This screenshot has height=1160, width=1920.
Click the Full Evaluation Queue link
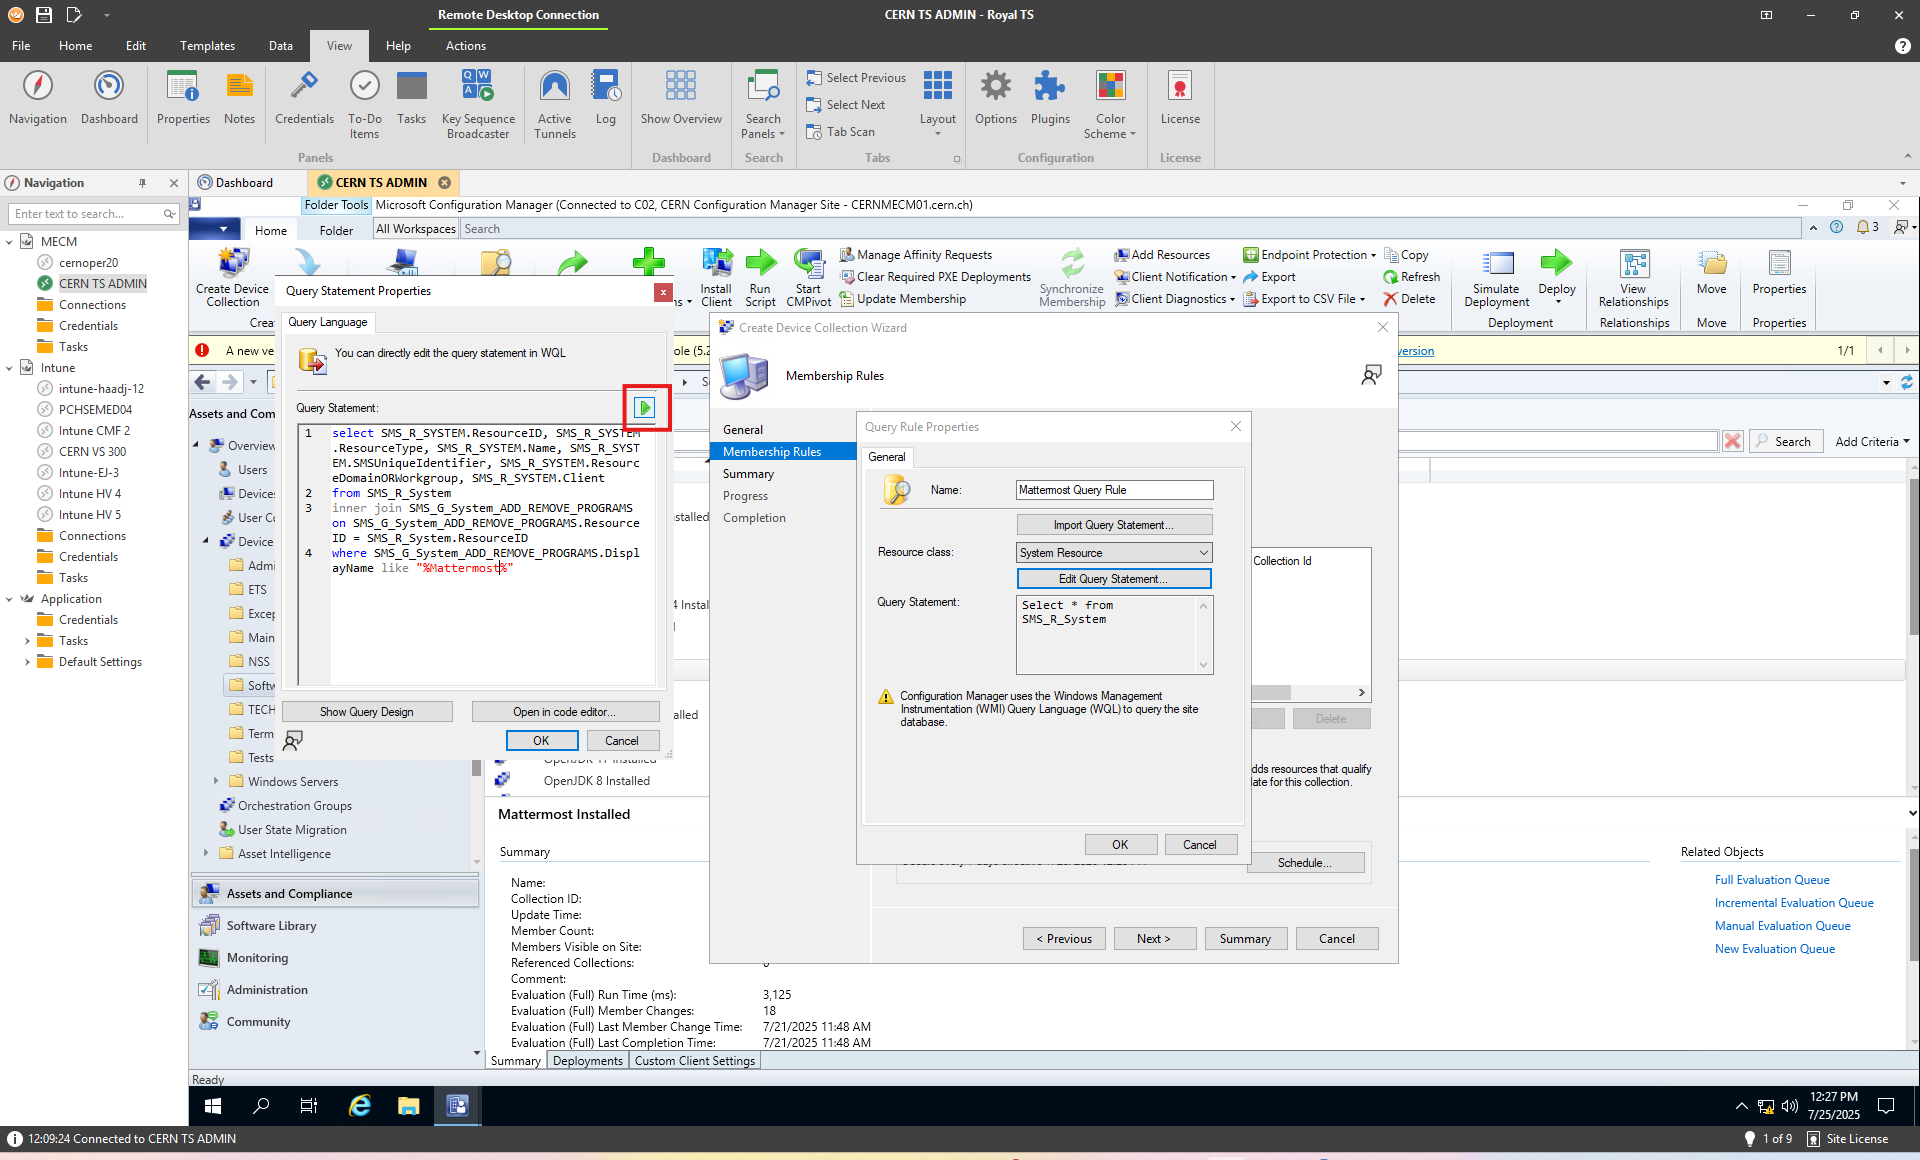coord(1772,880)
